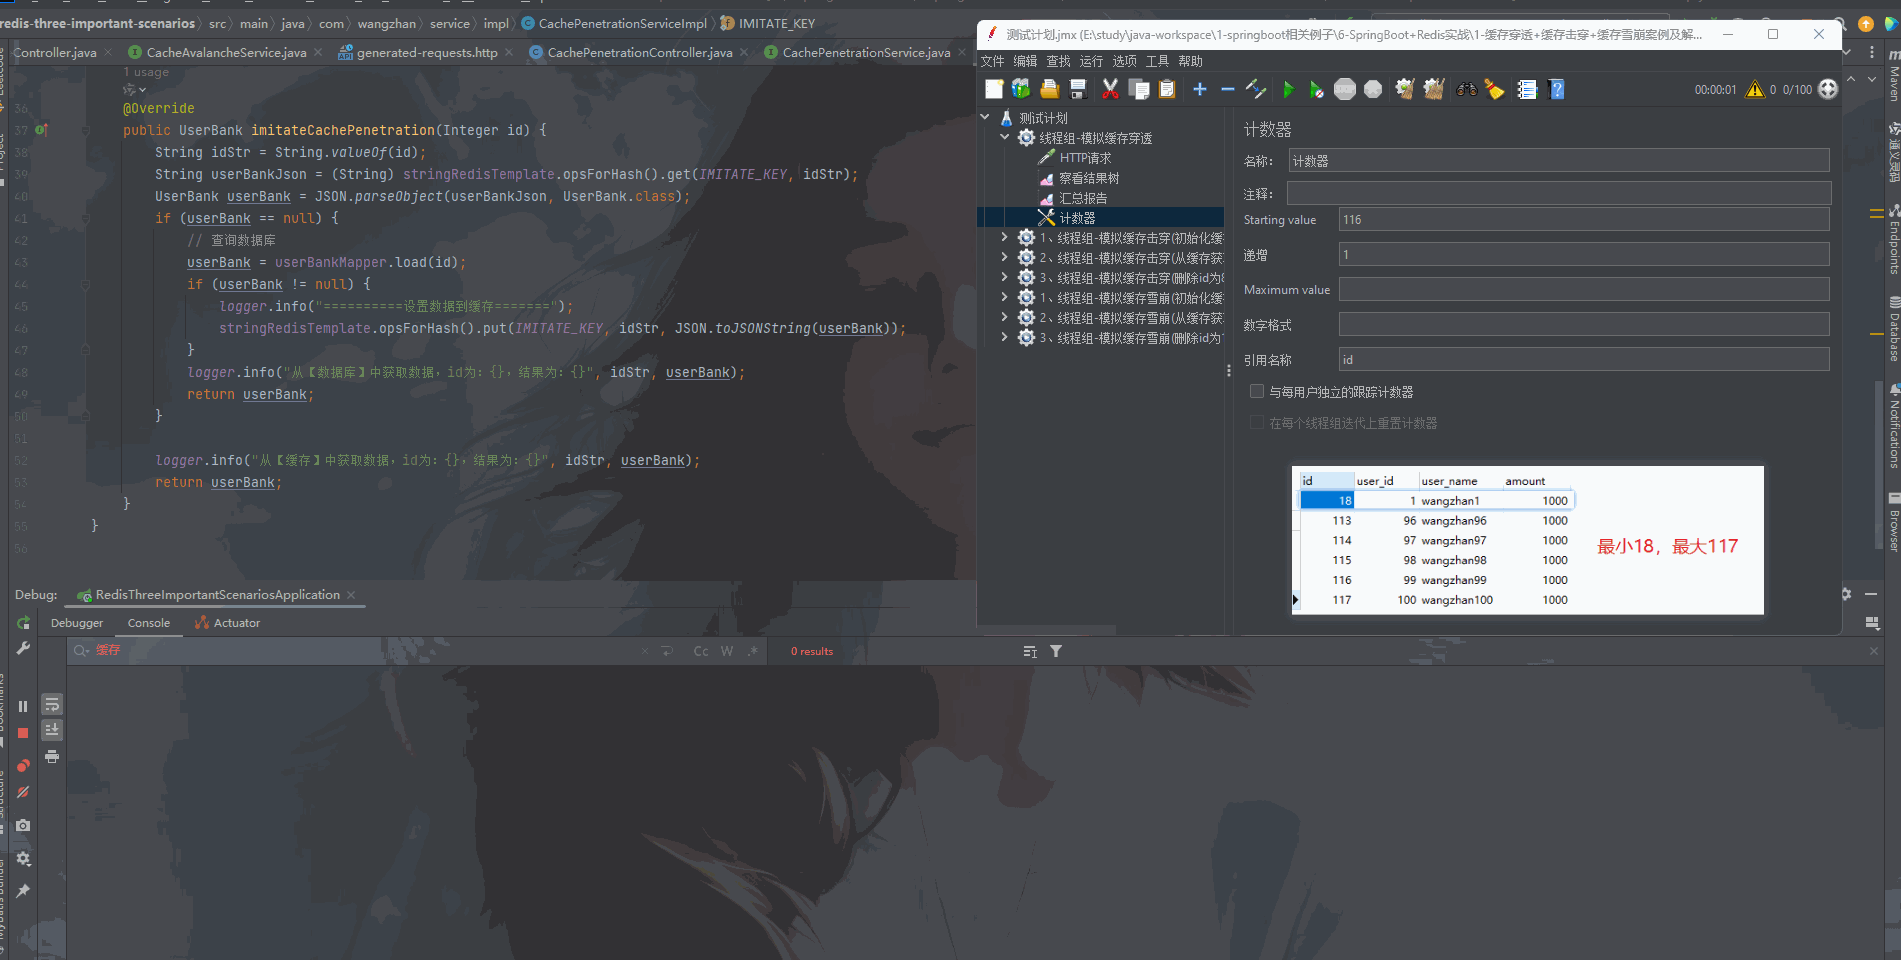Switch to the Debugger tab
The height and width of the screenshot is (960, 1901).
click(77, 622)
